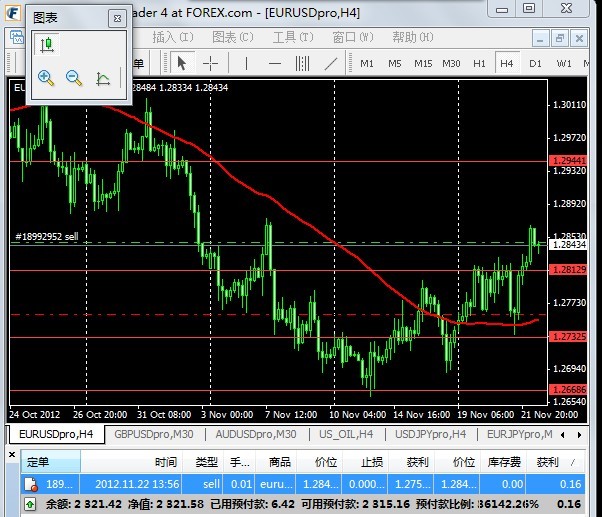Switch to M5 timeframe
The height and width of the screenshot is (517, 602).
pos(395,63)
